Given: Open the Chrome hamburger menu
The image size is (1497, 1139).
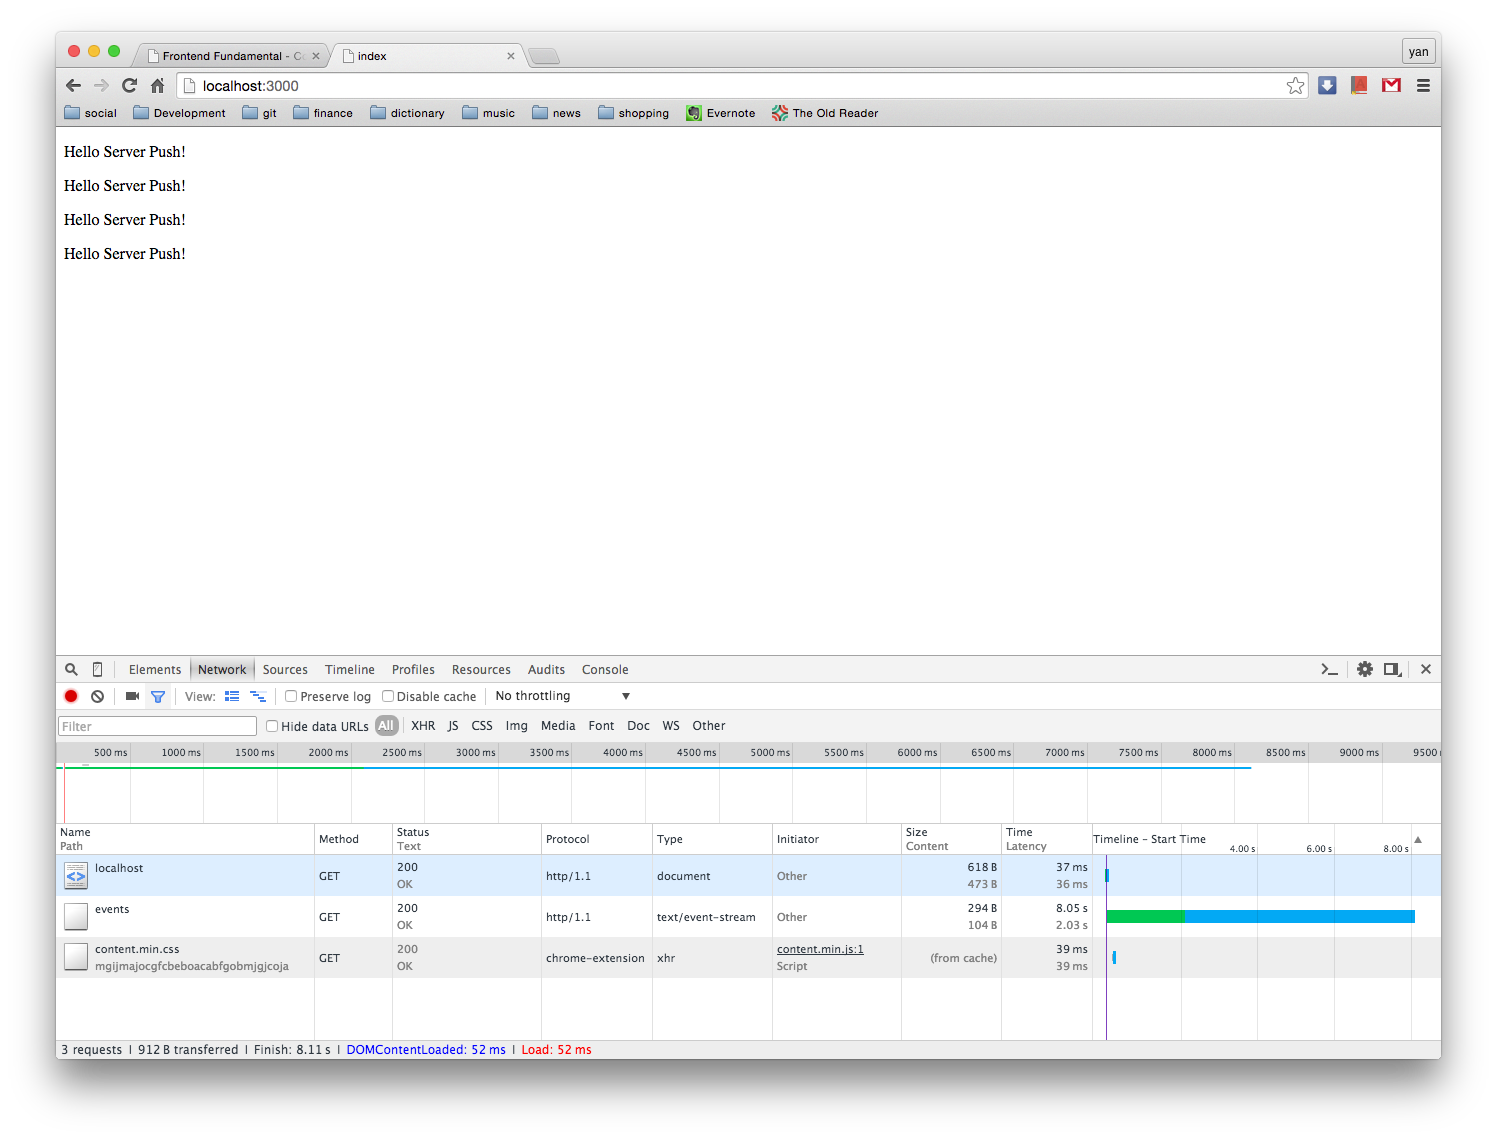Looking at the screenshot, I should tap(1423, 86).
